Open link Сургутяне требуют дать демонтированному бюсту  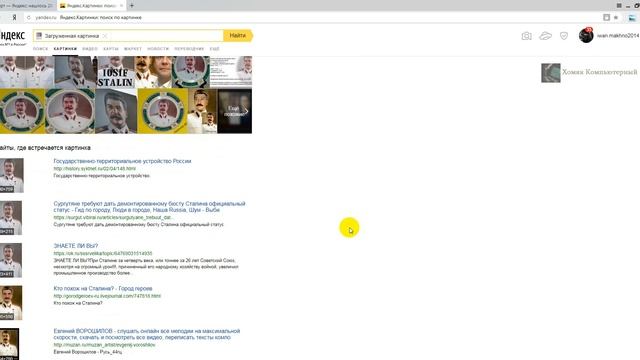tap(149, 207)
